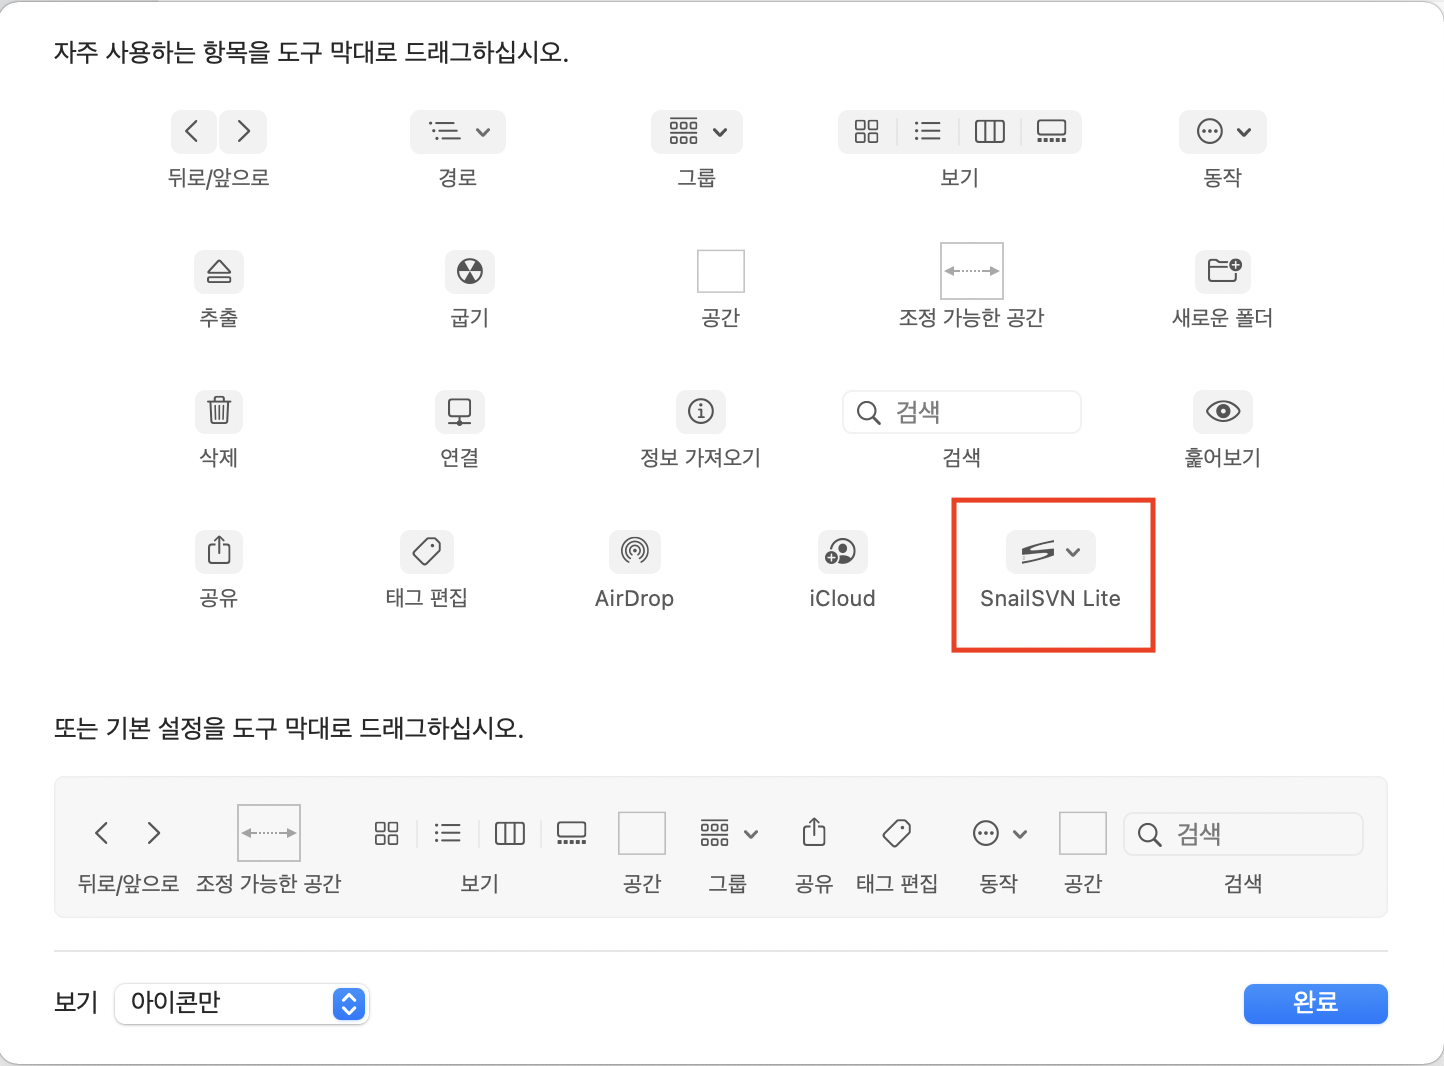Click the Back arrow in the top palette
This screenshot has height=1066, width=1444.
coord(194,131)
